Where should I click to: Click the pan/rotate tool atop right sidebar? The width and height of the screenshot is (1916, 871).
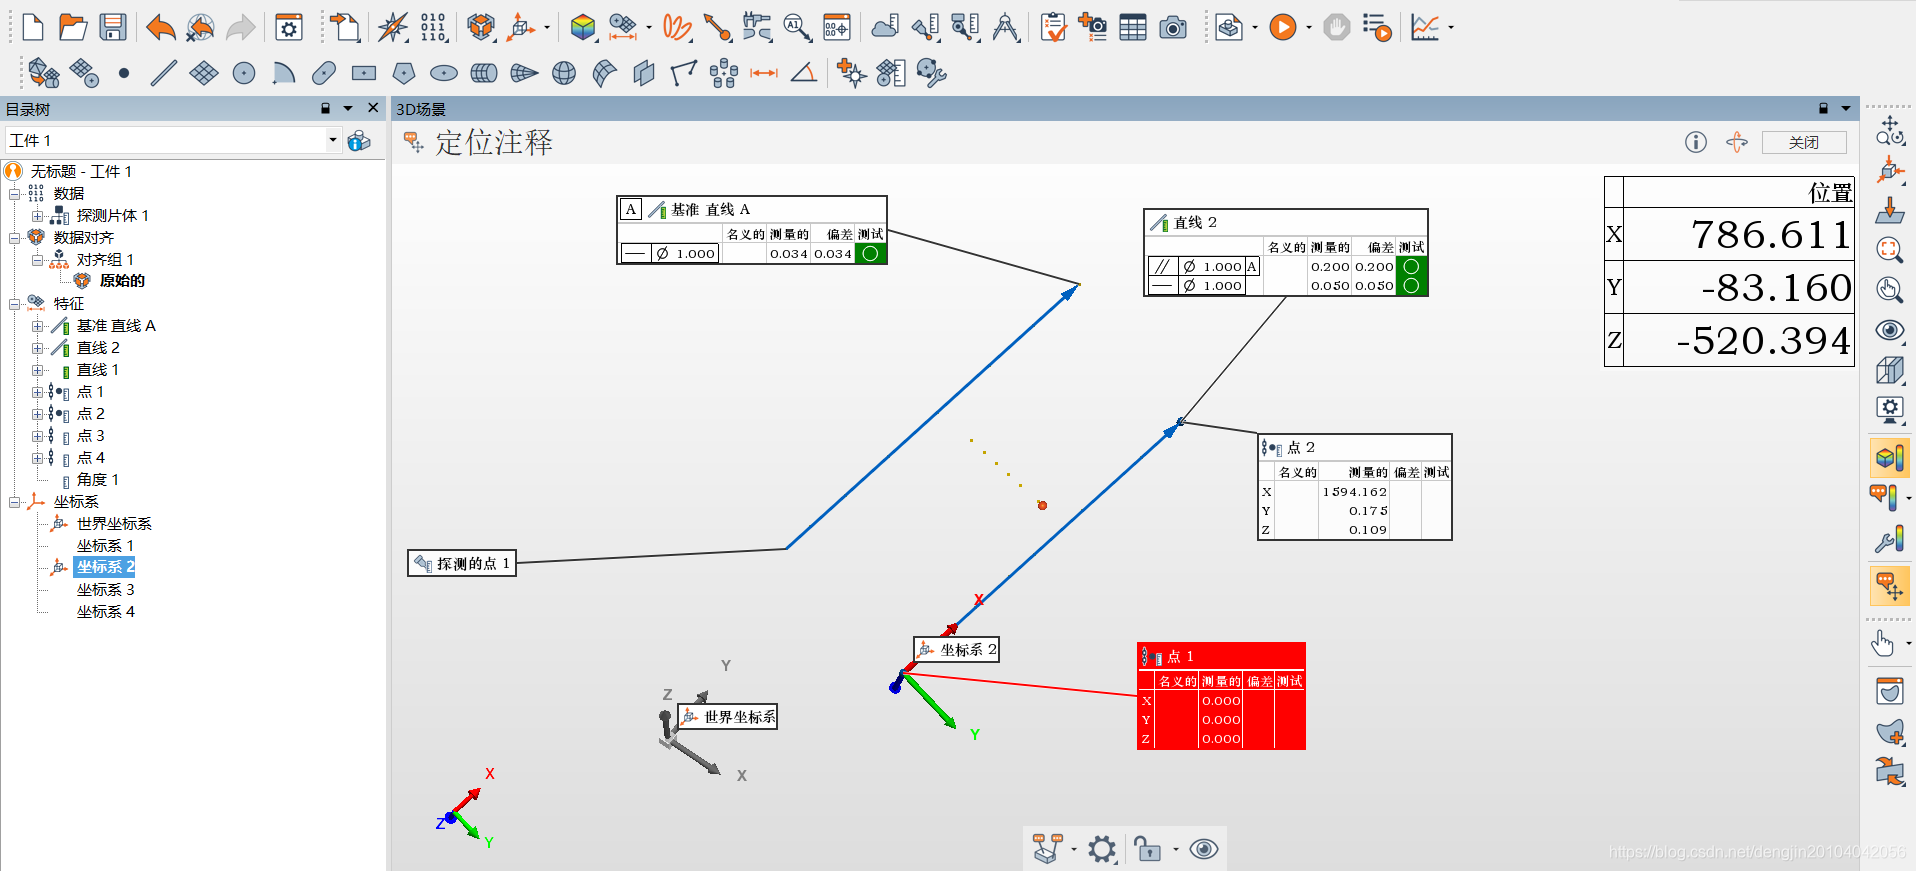[x=1889, y=130]
